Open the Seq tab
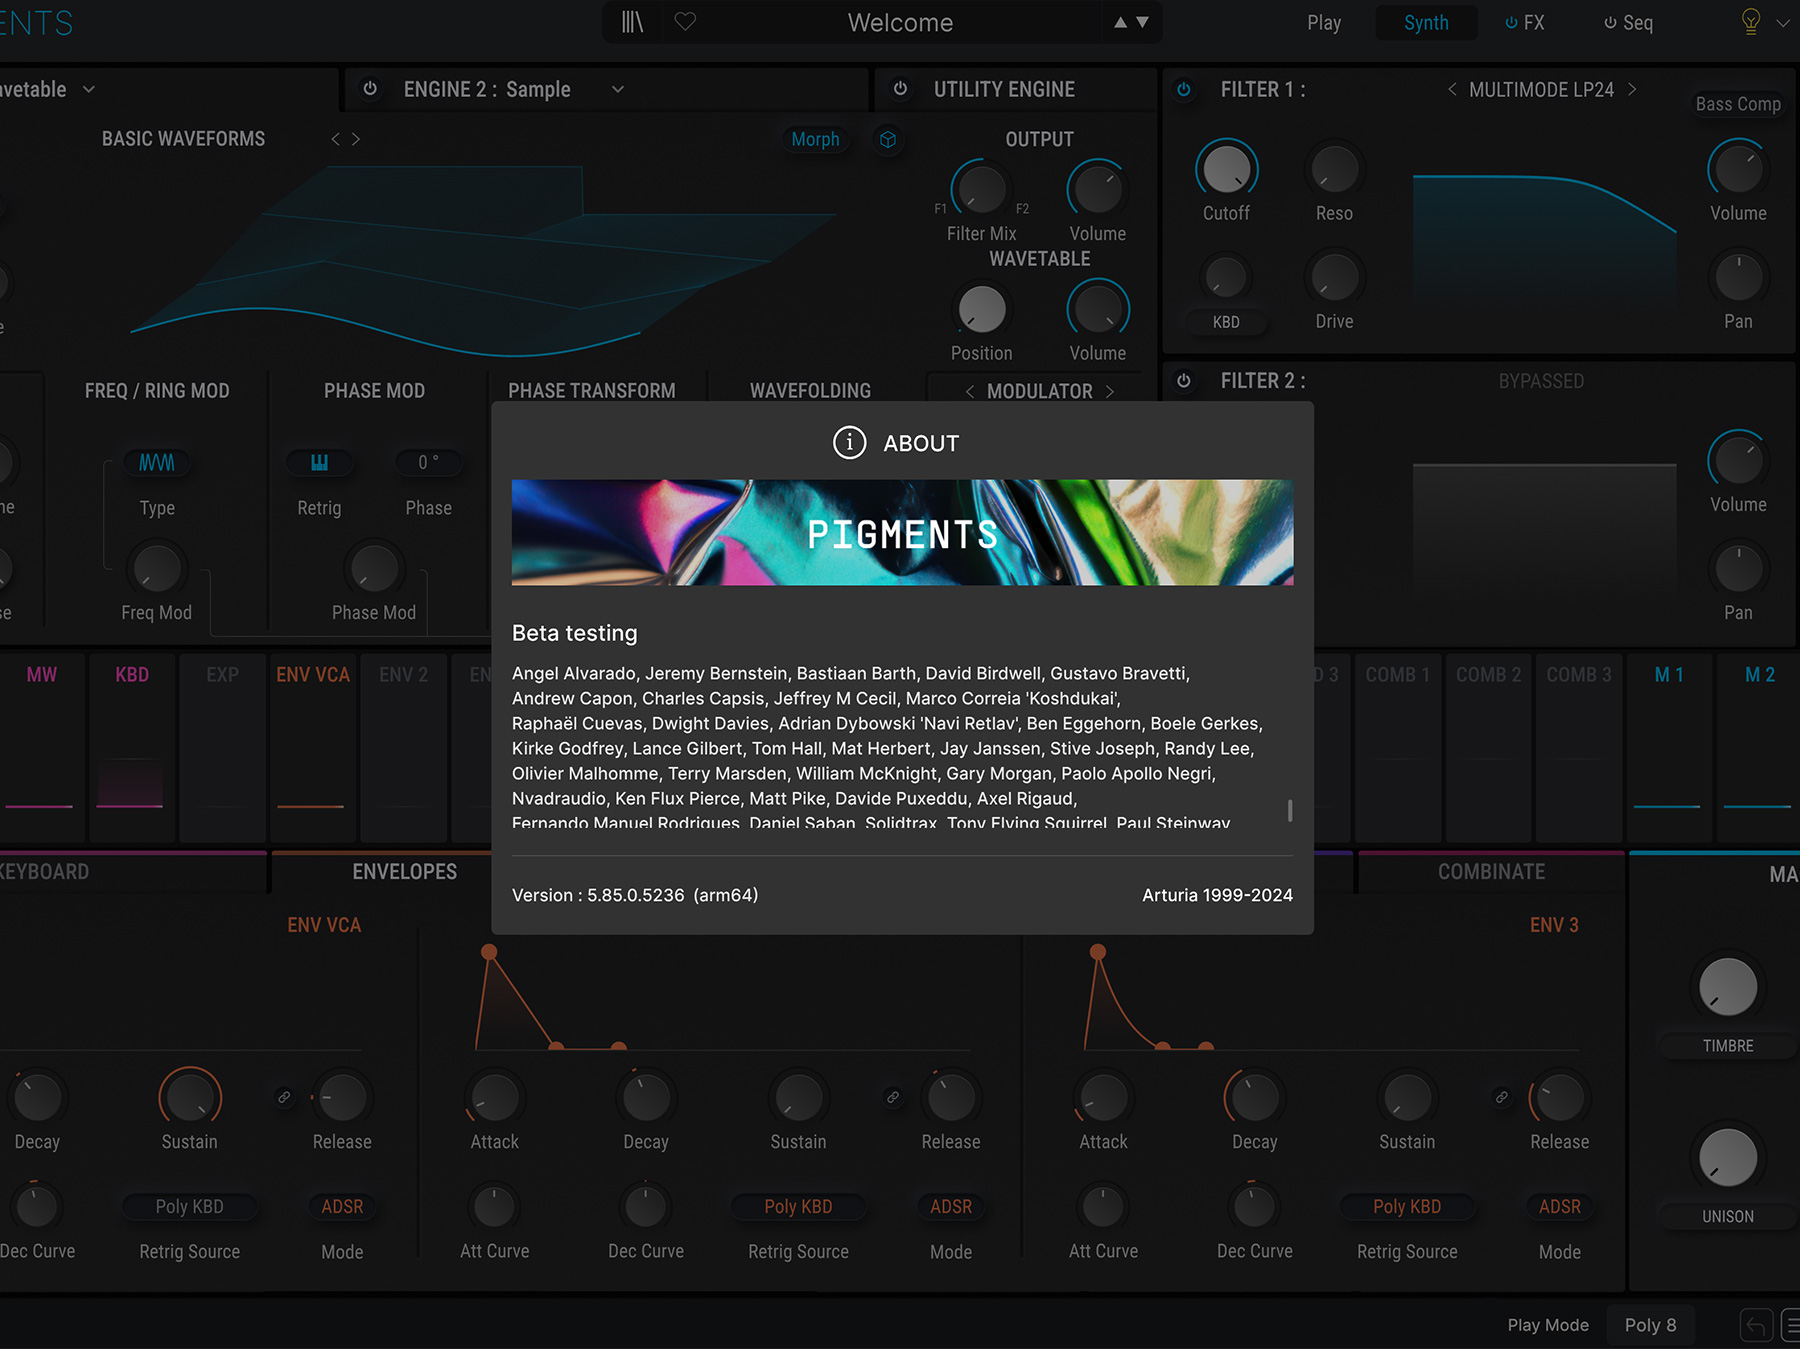Viewport: 1800px width, 1350px height. pyautogui.click(x=1628, y=23)
